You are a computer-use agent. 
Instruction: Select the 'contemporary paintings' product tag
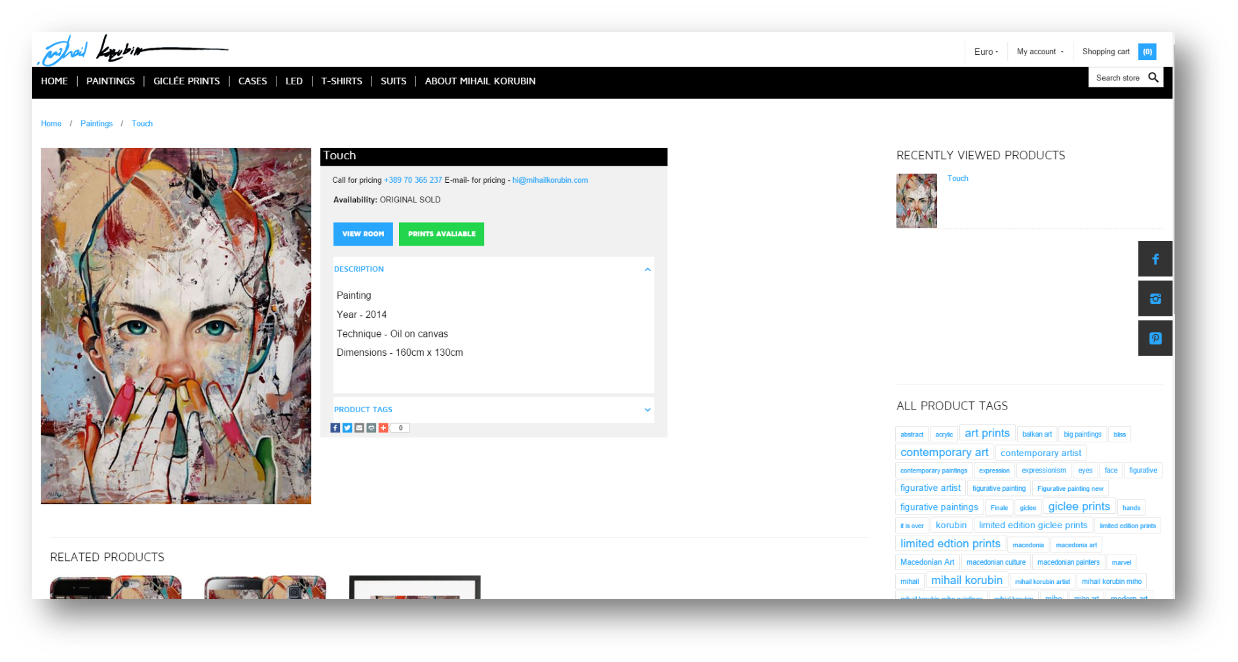click(x=934, y=471)
